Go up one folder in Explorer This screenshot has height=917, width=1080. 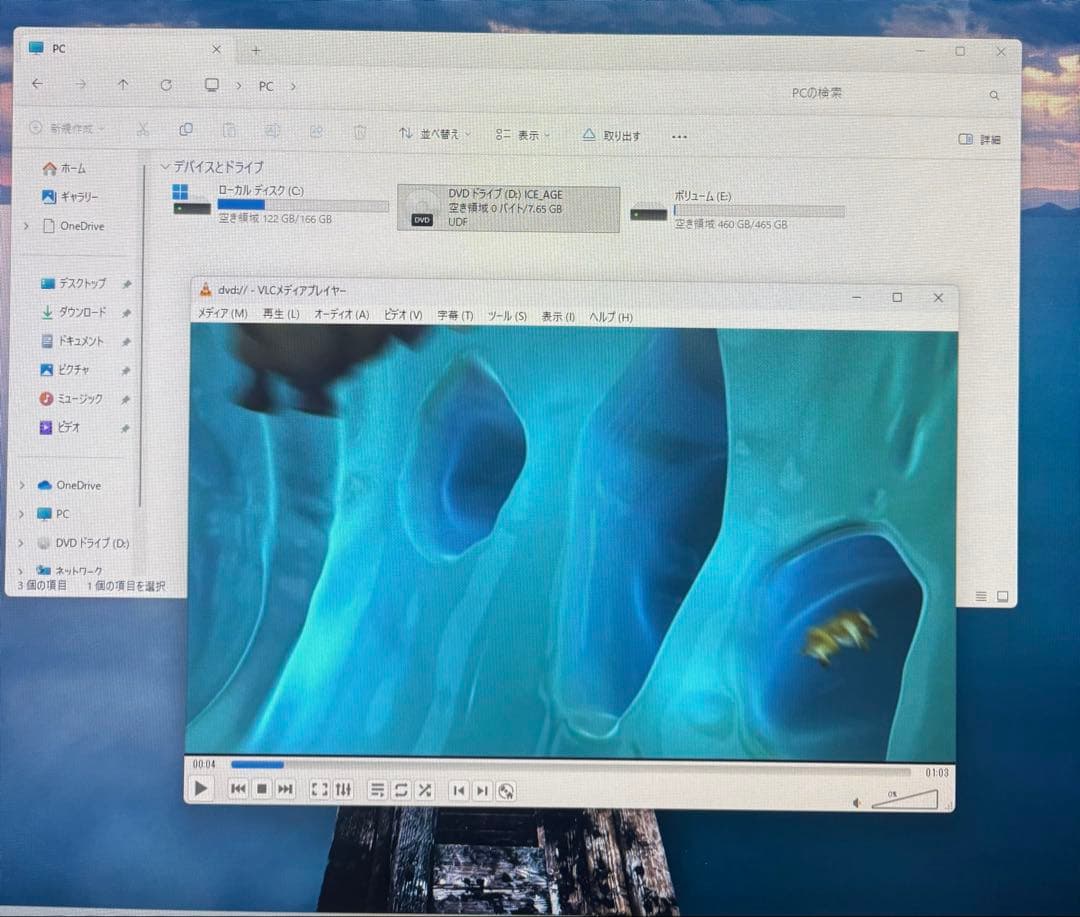tap(123, 85)
